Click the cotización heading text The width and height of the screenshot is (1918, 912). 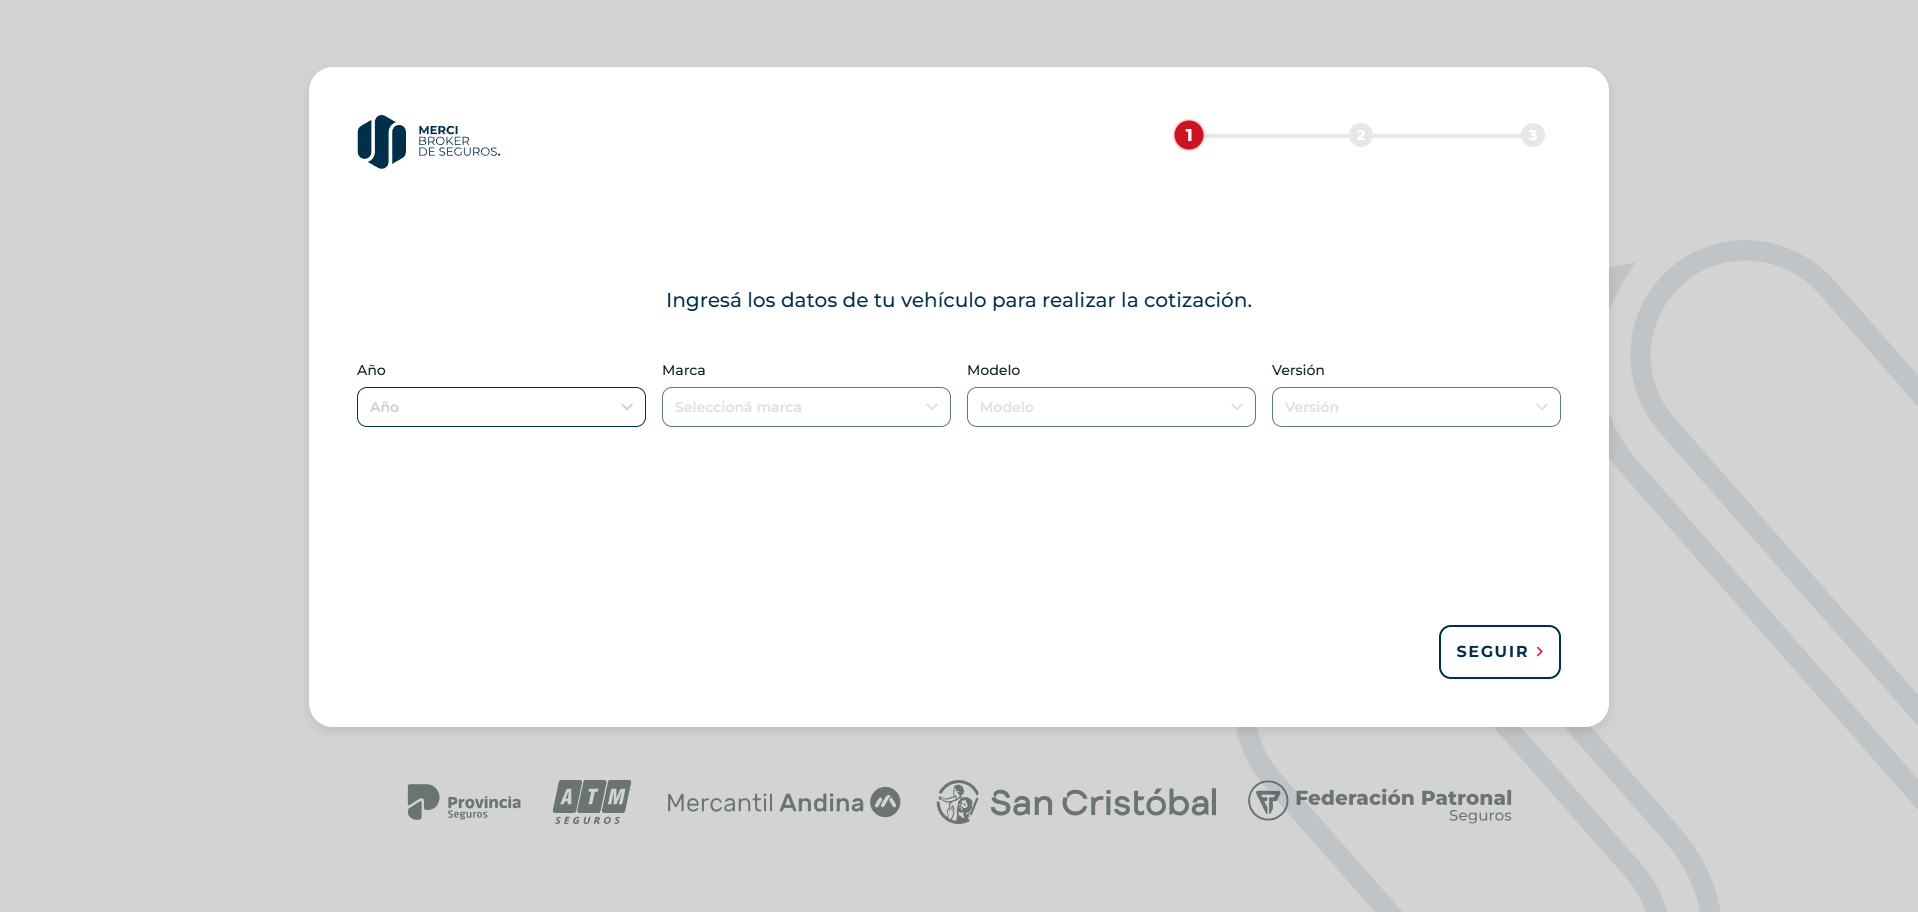coord(958,300)
